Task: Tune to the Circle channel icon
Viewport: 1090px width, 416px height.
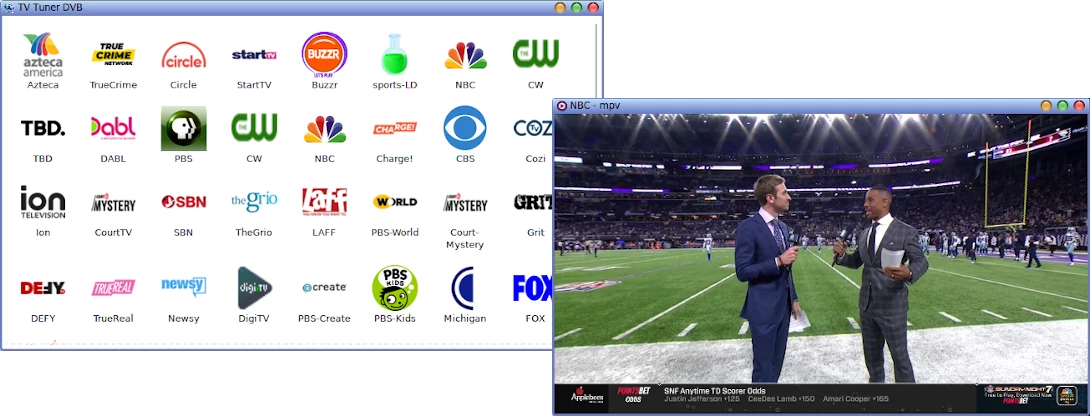Action: coord(184,54)
